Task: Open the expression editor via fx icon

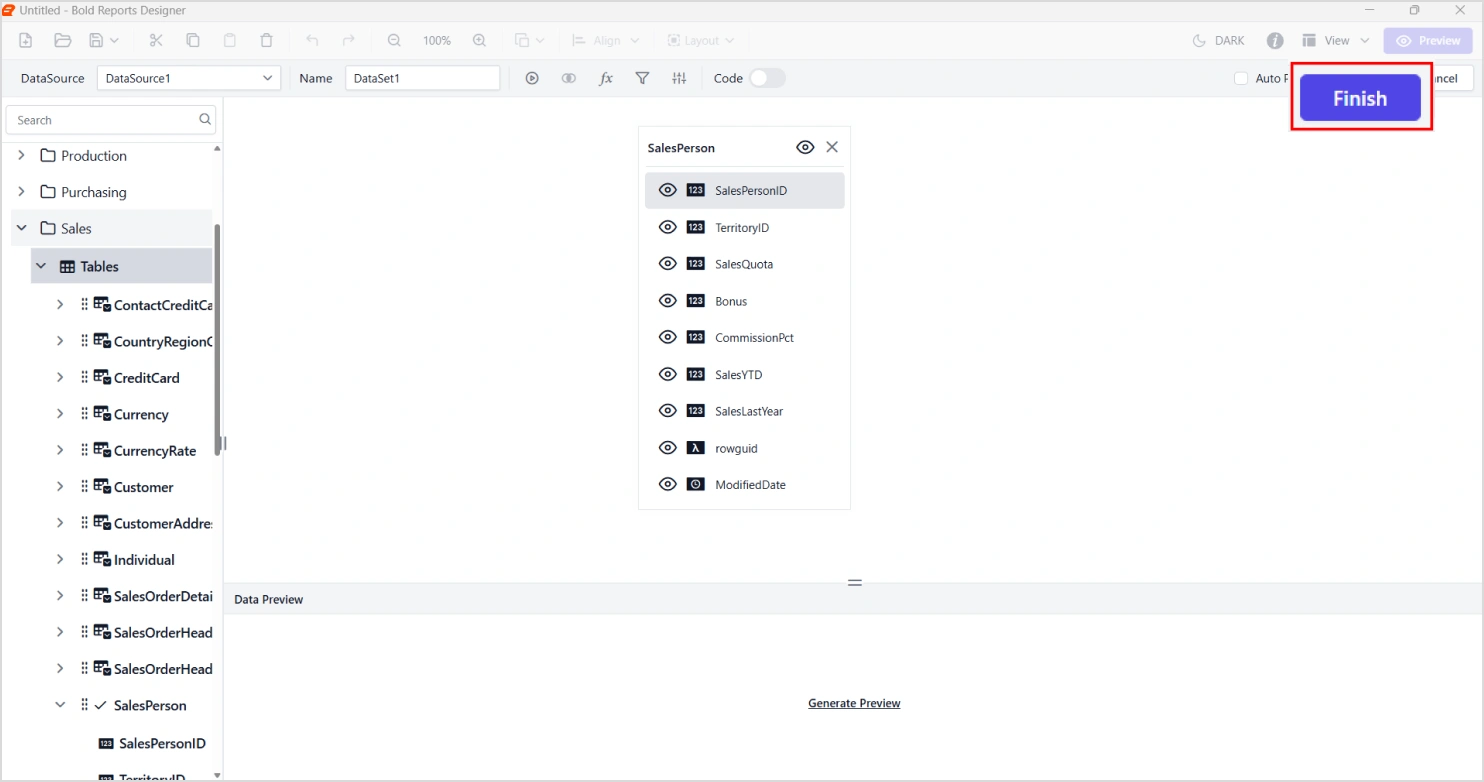Action: click(x=605, y=78)
